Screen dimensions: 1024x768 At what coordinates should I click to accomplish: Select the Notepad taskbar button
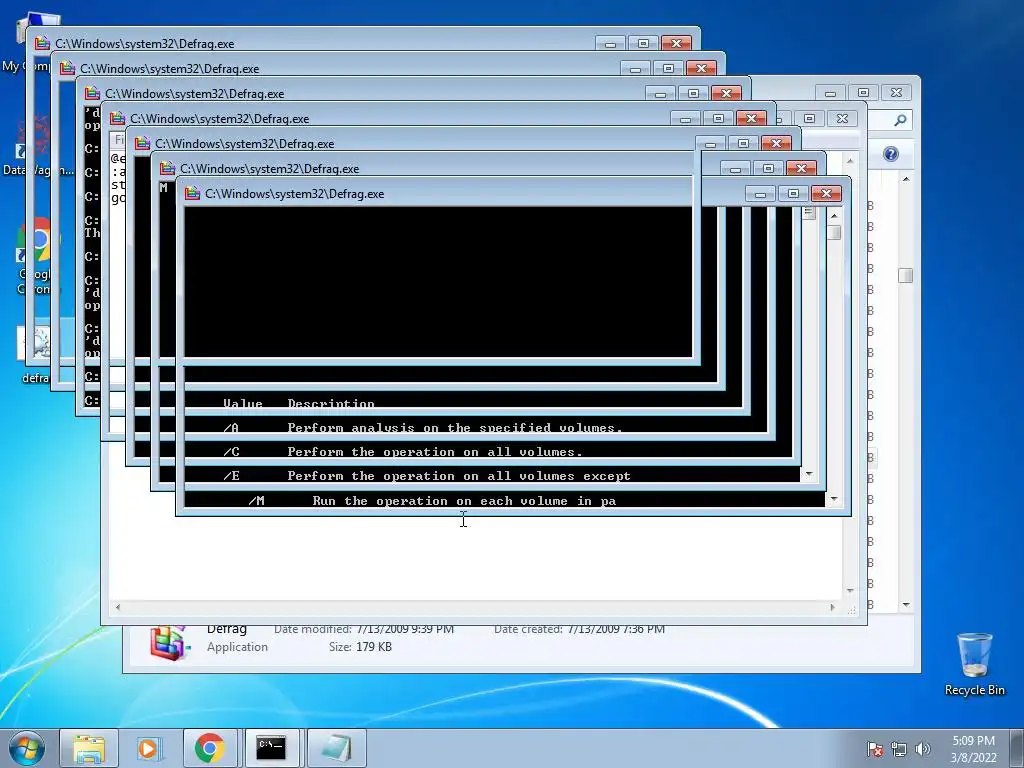point(336,748)
